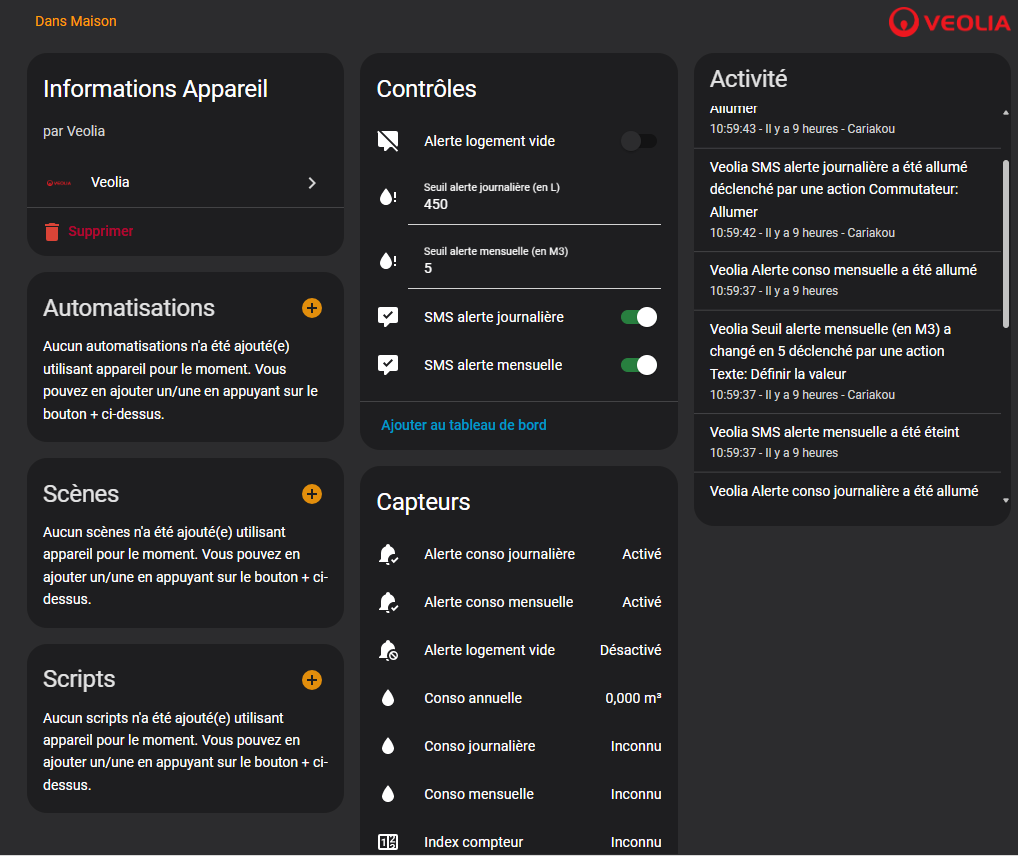
Task: Add a new scene with plus icon
Action: pos(312,494)
